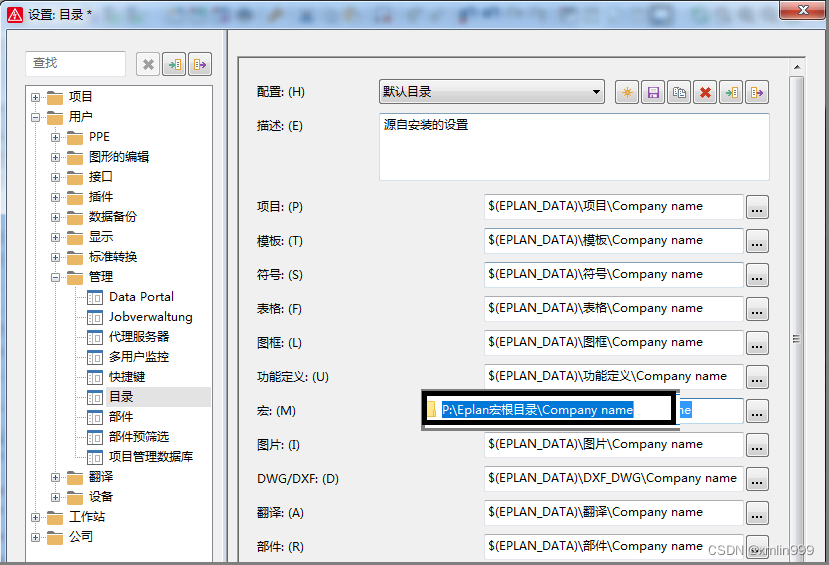Click the export icon in the configuration toolbar
The height and width of the screenshot is (565, 829).
tap(757, 92)
